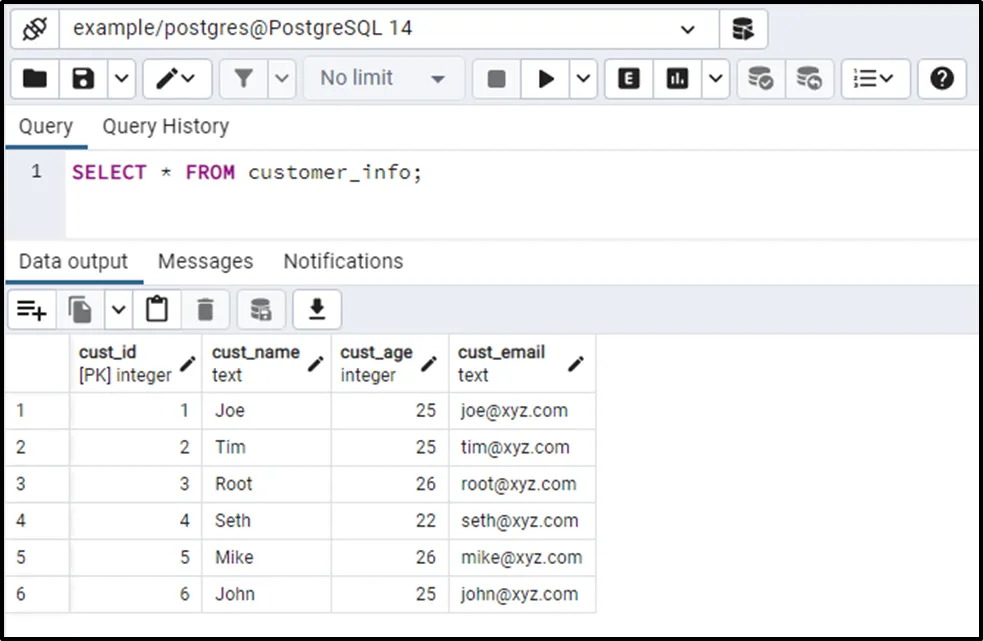The image size is (983, 641).
Task: Open a new query connection with the database icon
Action: [x=743, y=29]
